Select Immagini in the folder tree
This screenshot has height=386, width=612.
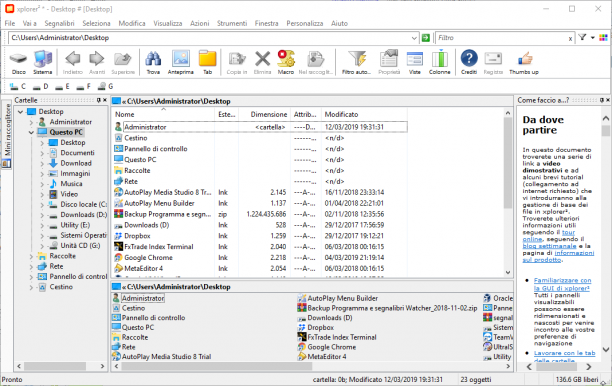coord(75,173)
